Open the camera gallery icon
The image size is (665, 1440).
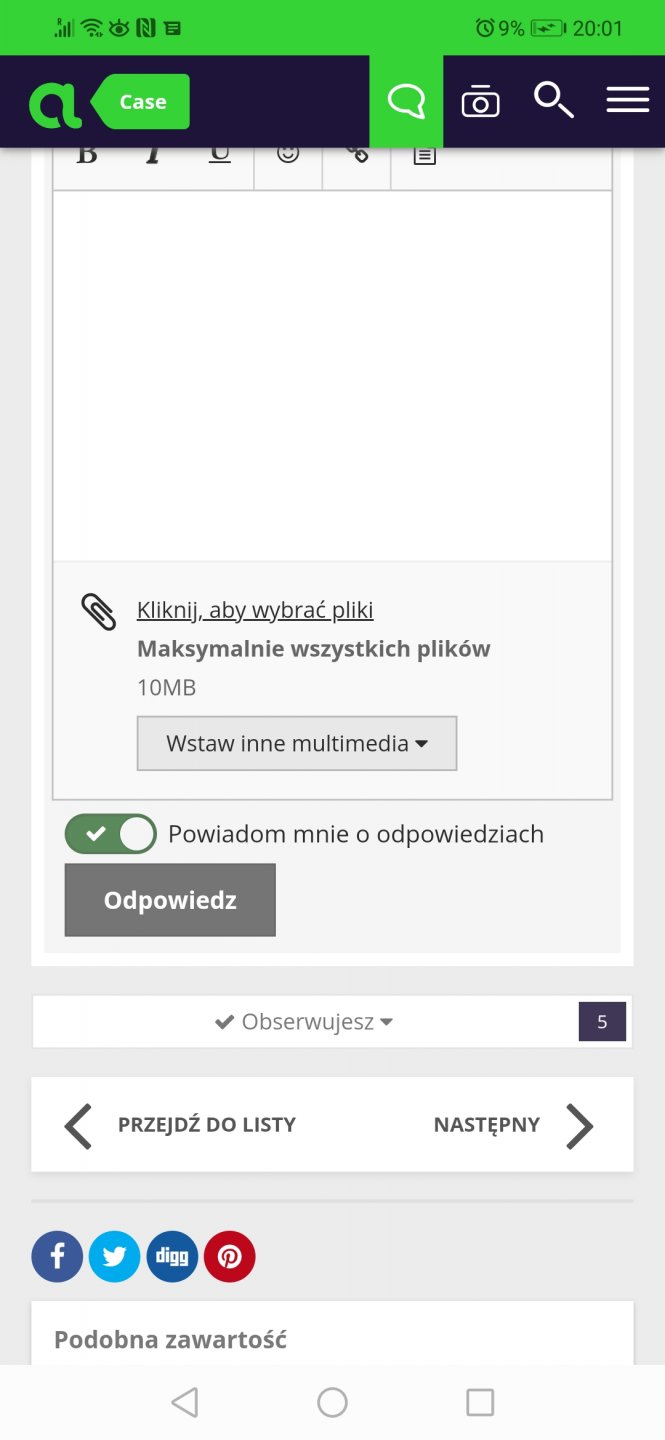click(480, 102)
